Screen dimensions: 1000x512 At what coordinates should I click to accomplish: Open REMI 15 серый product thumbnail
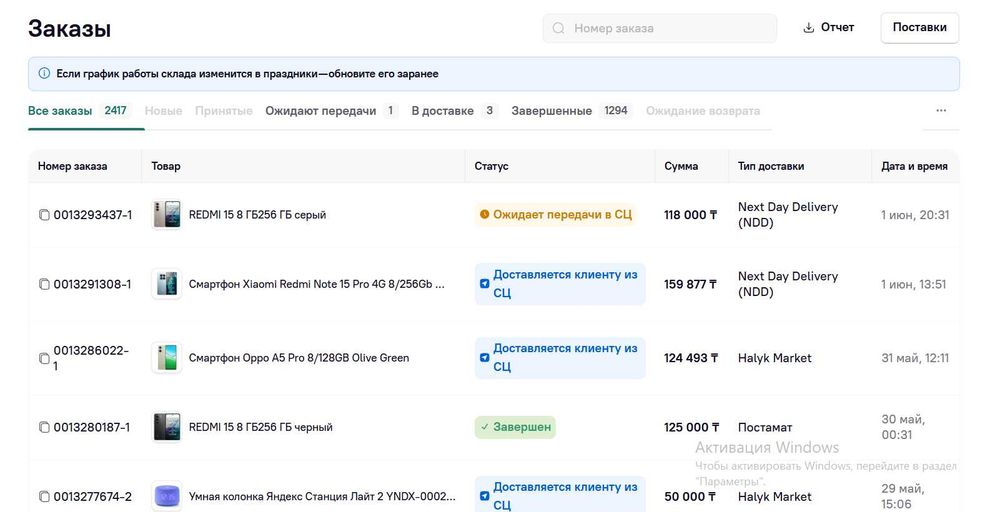pos(166,215)
